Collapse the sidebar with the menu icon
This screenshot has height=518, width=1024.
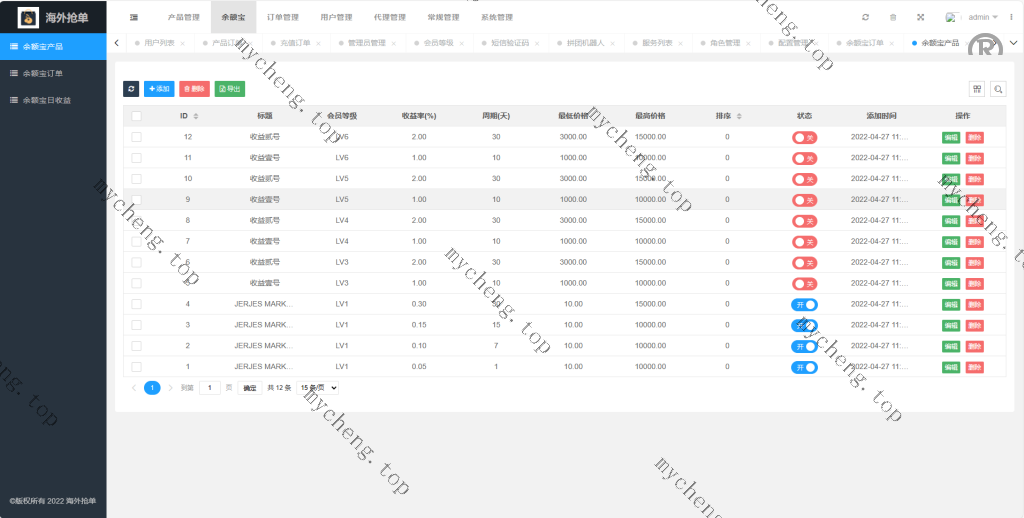(x=134, y=17)
